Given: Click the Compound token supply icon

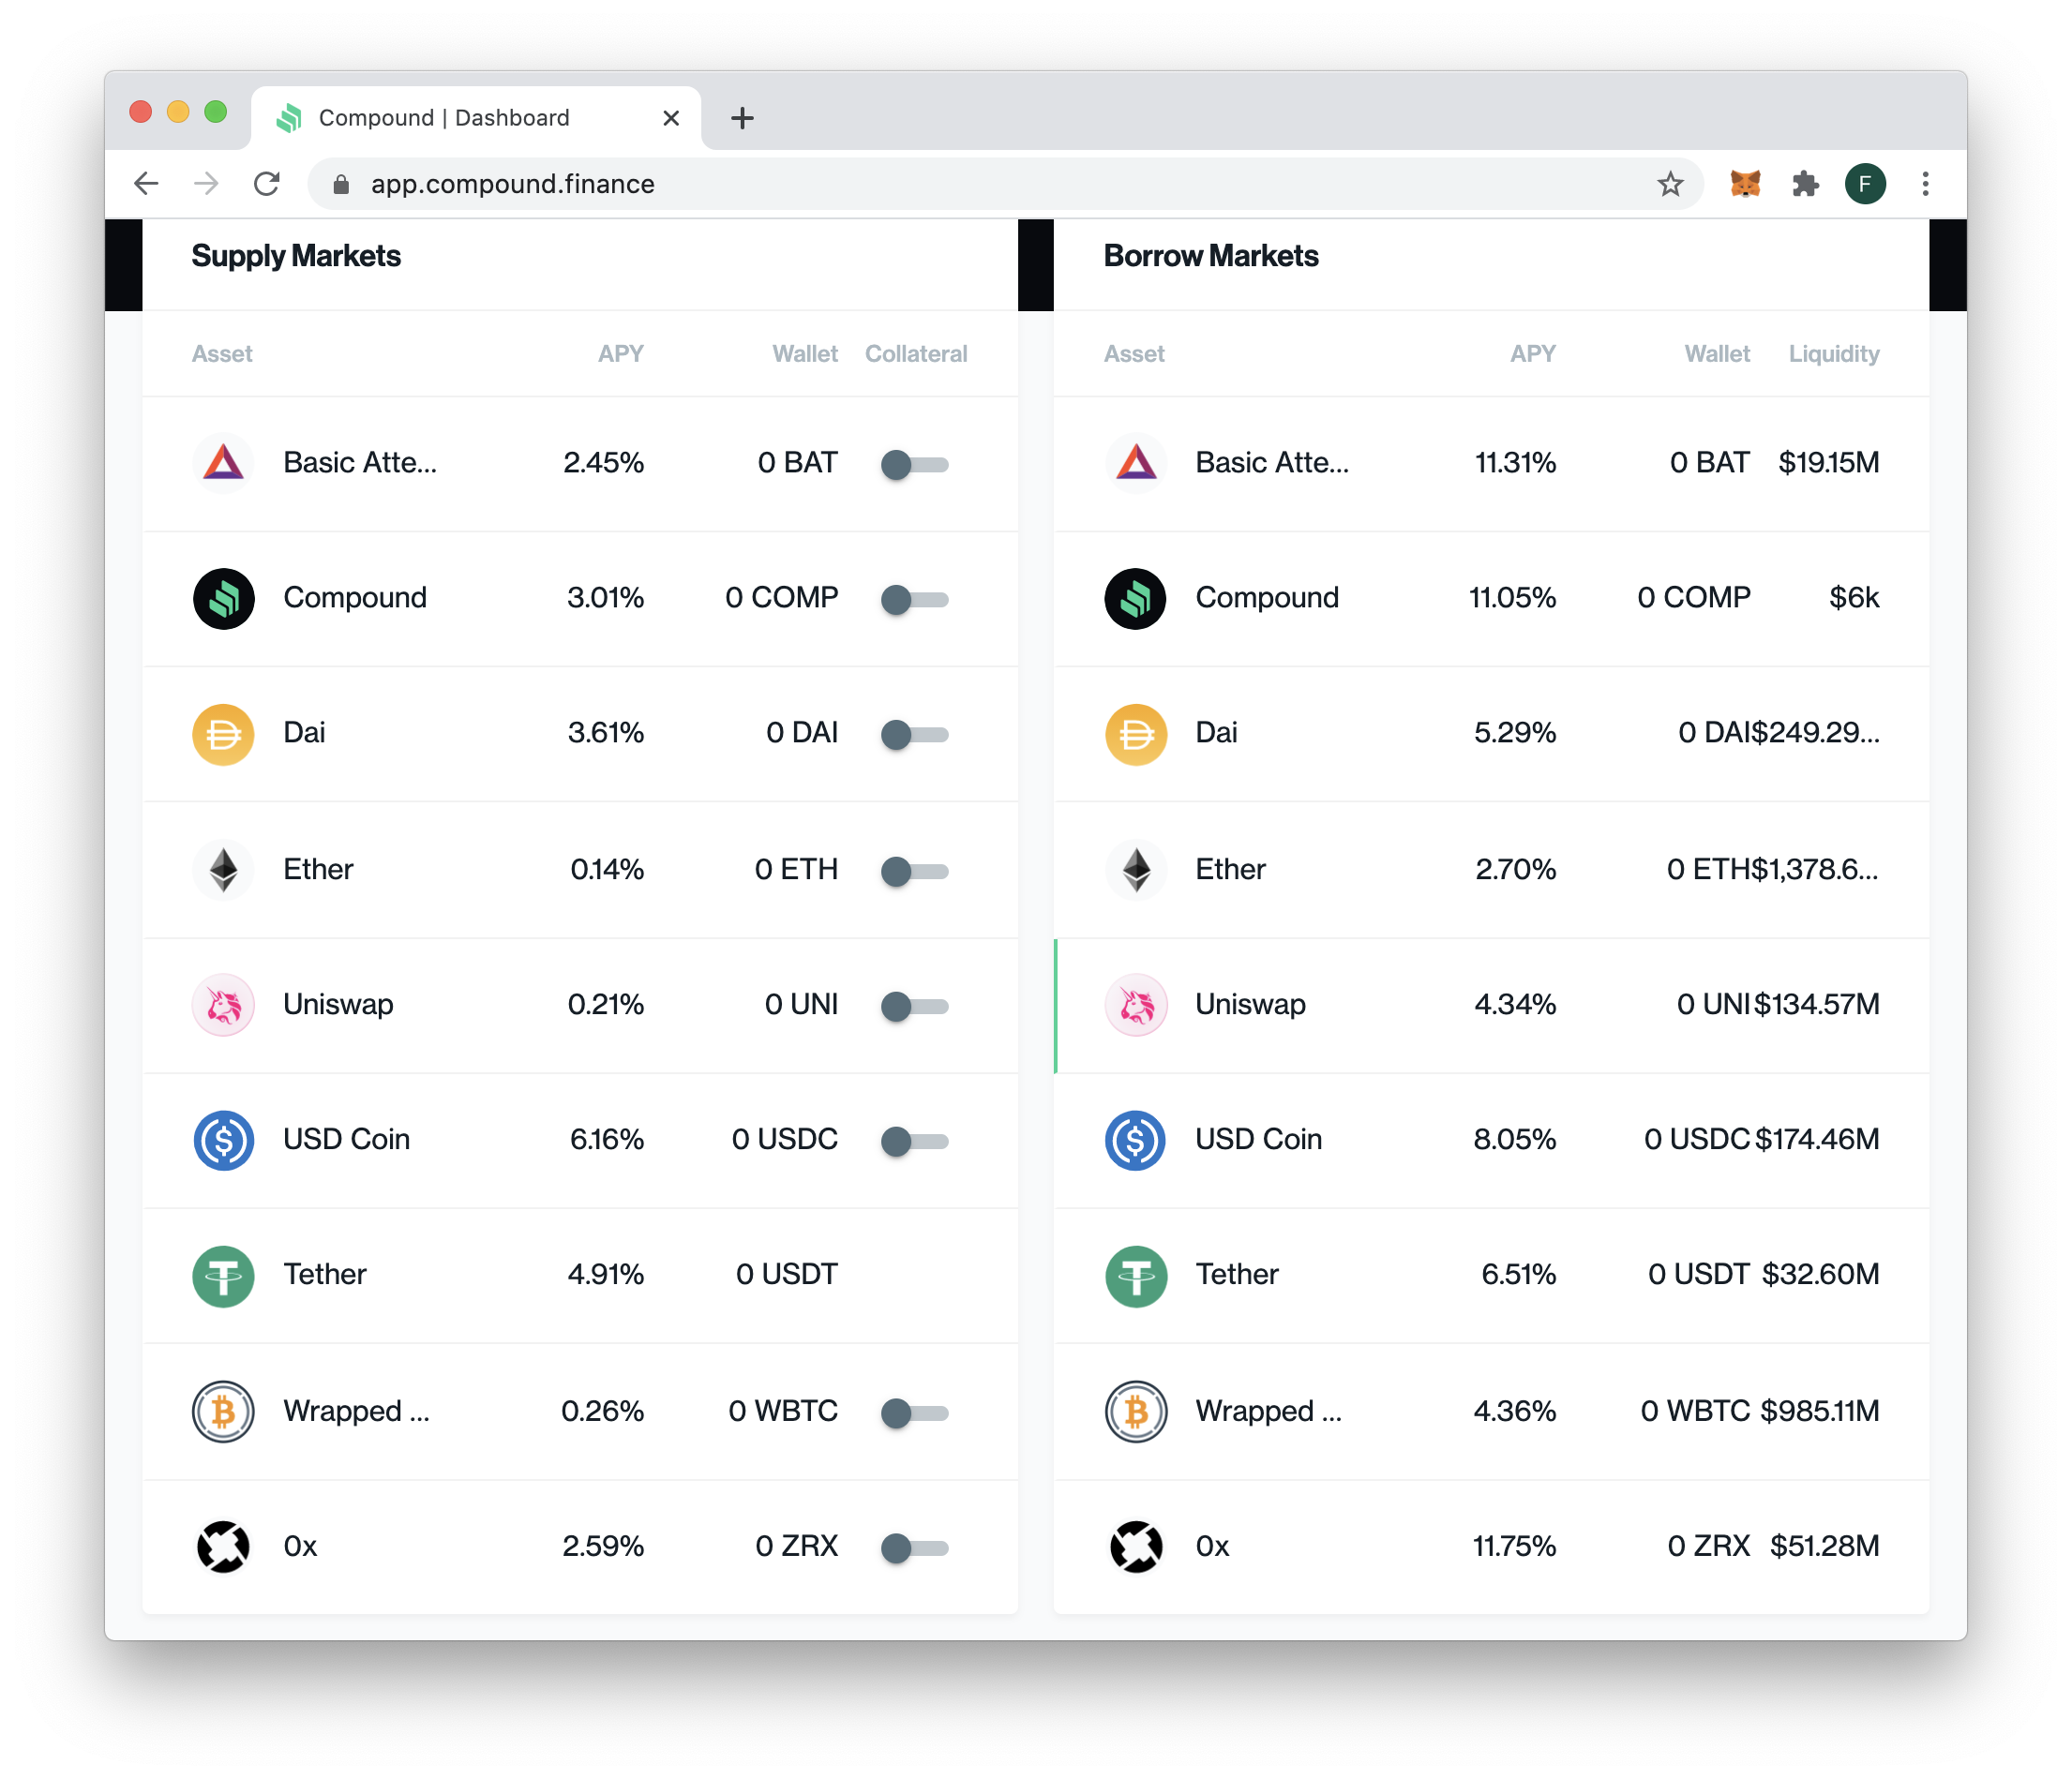Looking at the screenshot, I should click(226, 597).
